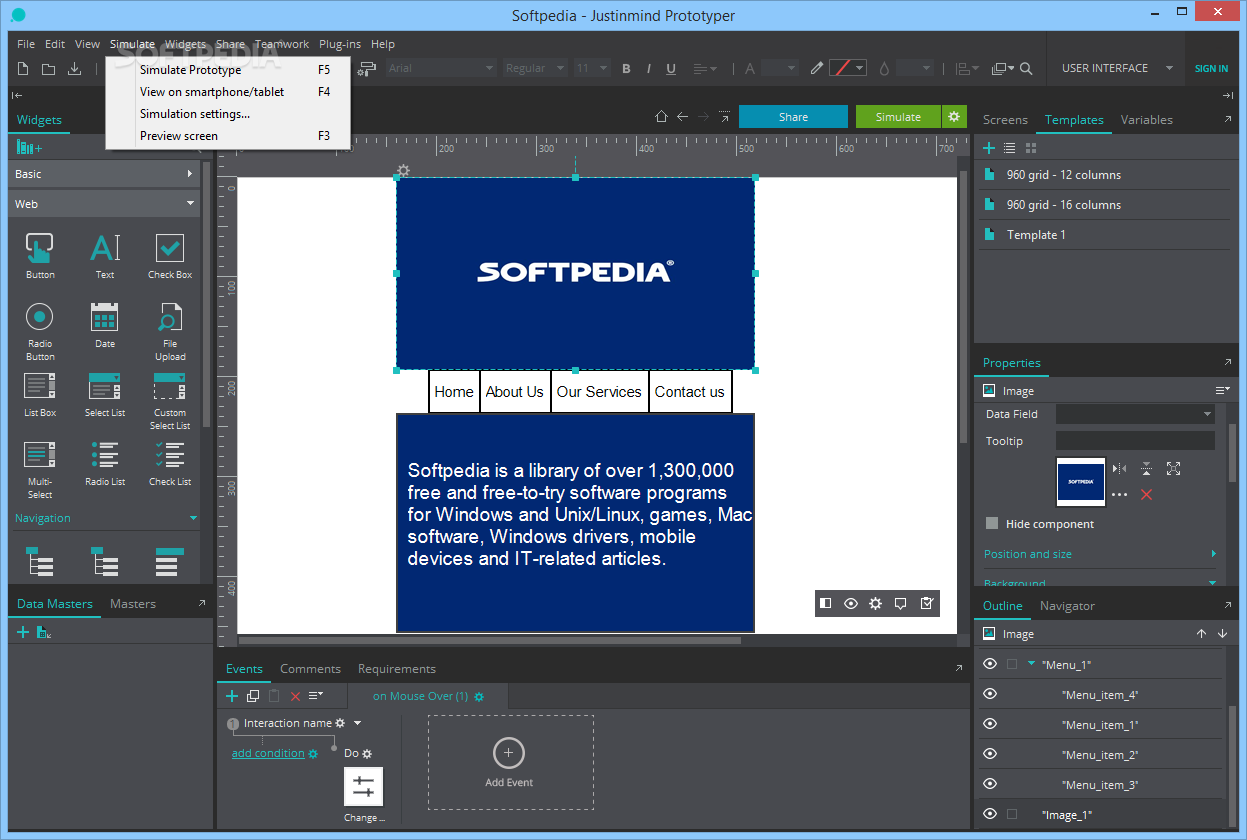Image resolution: width=1247 pixels, height=840 pixels.
Task: Add new data master plus icon
Action: click(23, 632)
